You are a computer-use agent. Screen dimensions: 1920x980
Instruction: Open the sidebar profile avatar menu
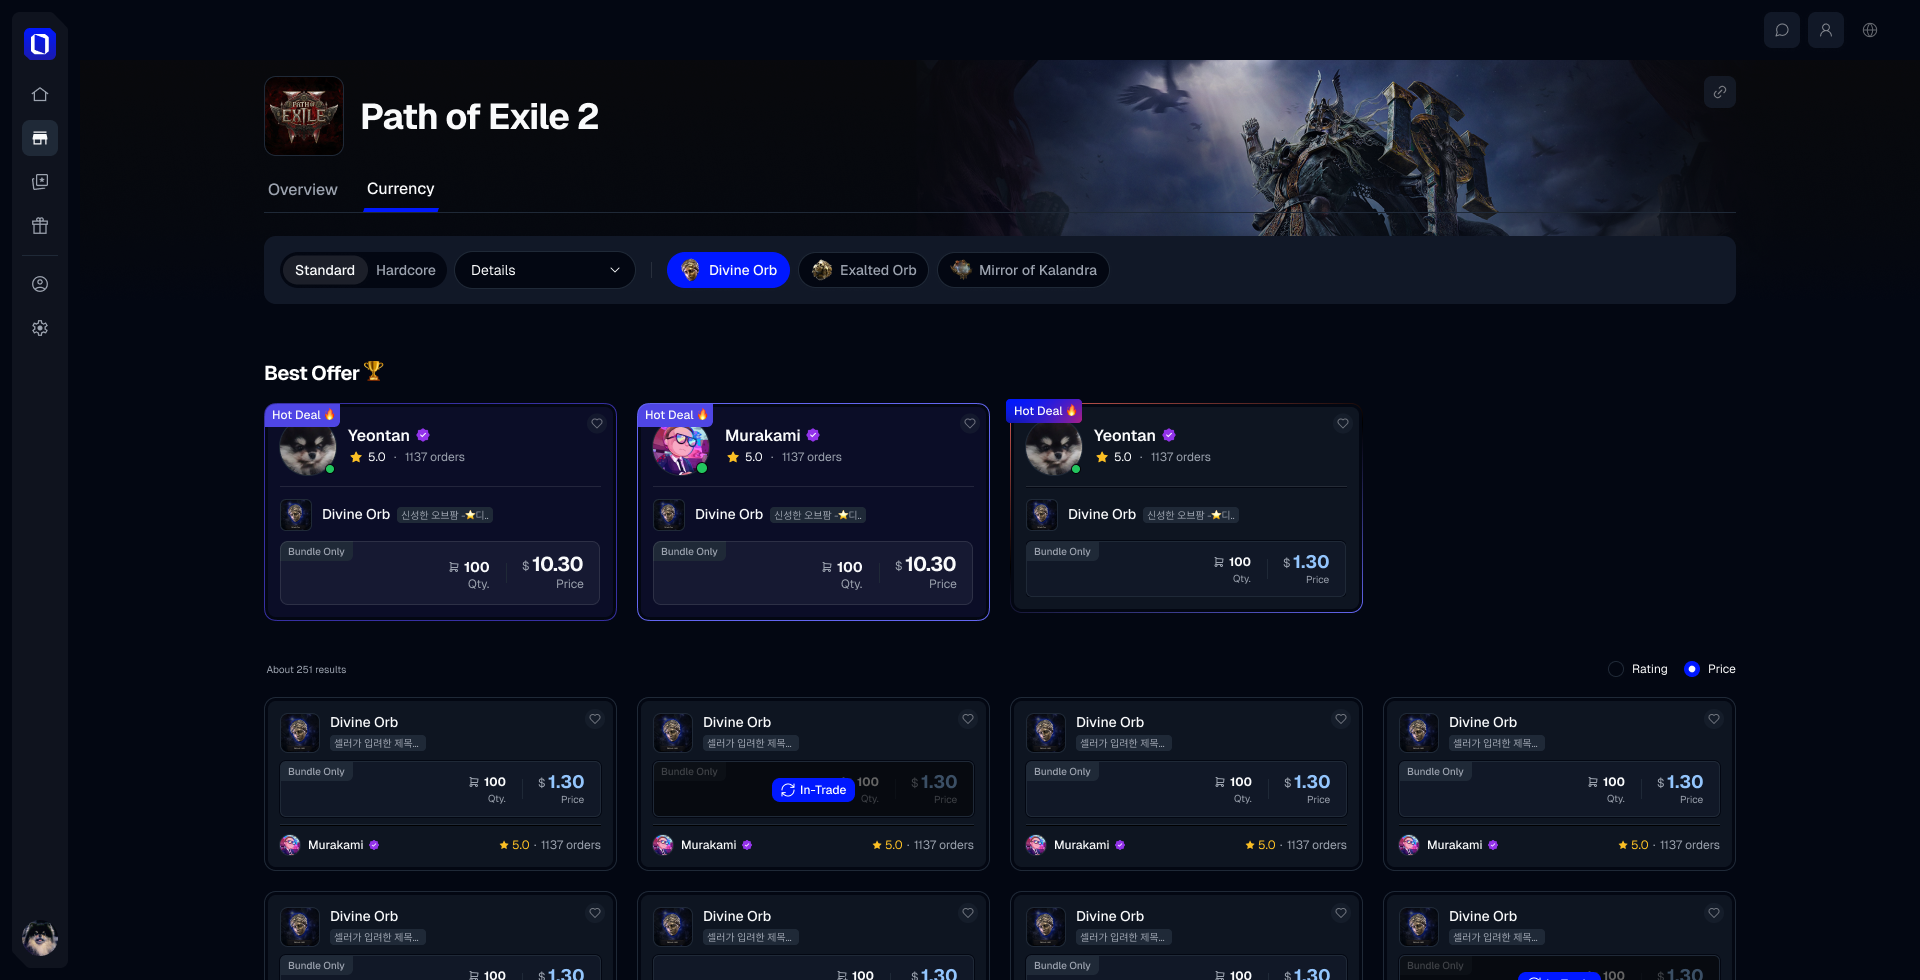(x=40, y=938)
